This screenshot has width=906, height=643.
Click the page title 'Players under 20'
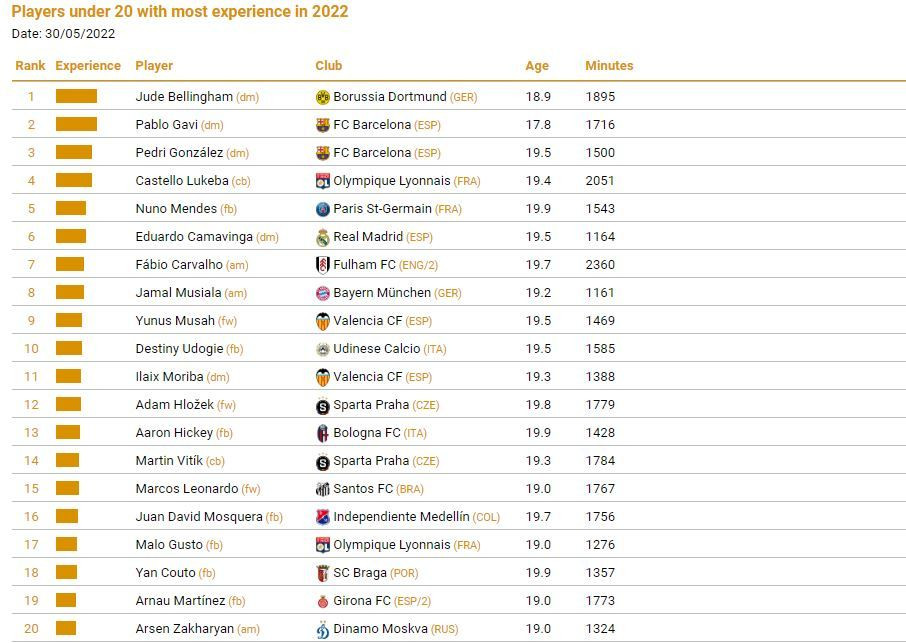(x=180, y=12)
